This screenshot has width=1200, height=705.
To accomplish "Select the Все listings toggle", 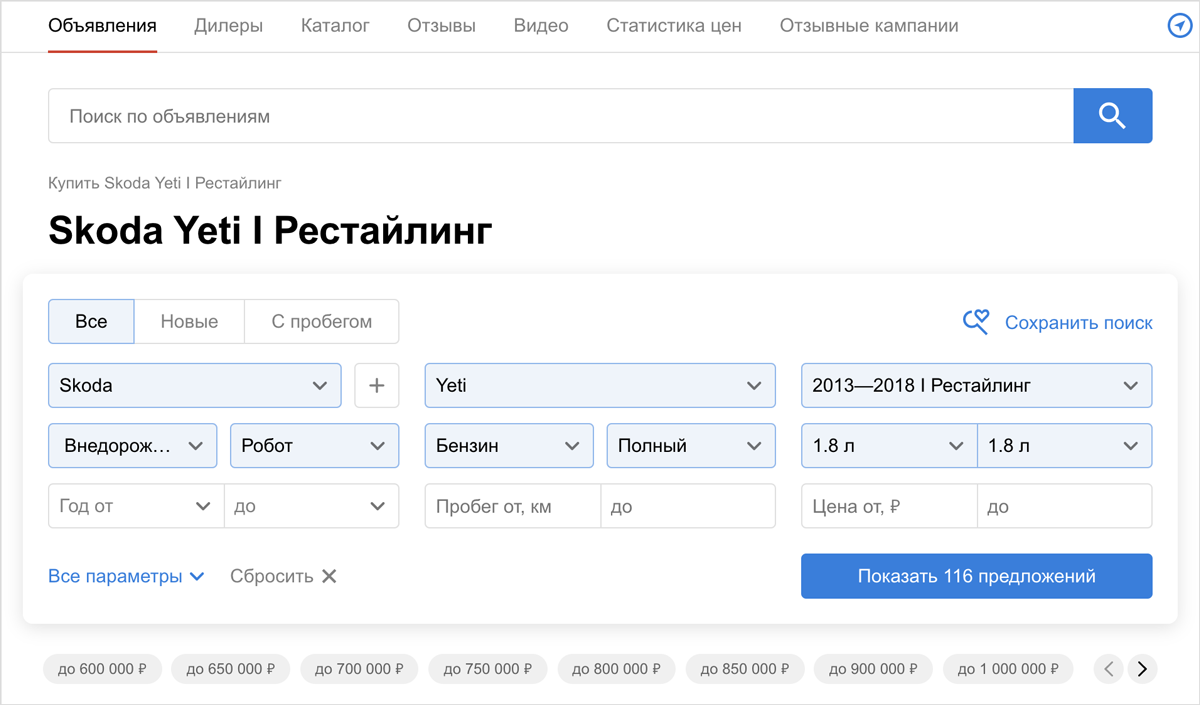I will (91, 322).
